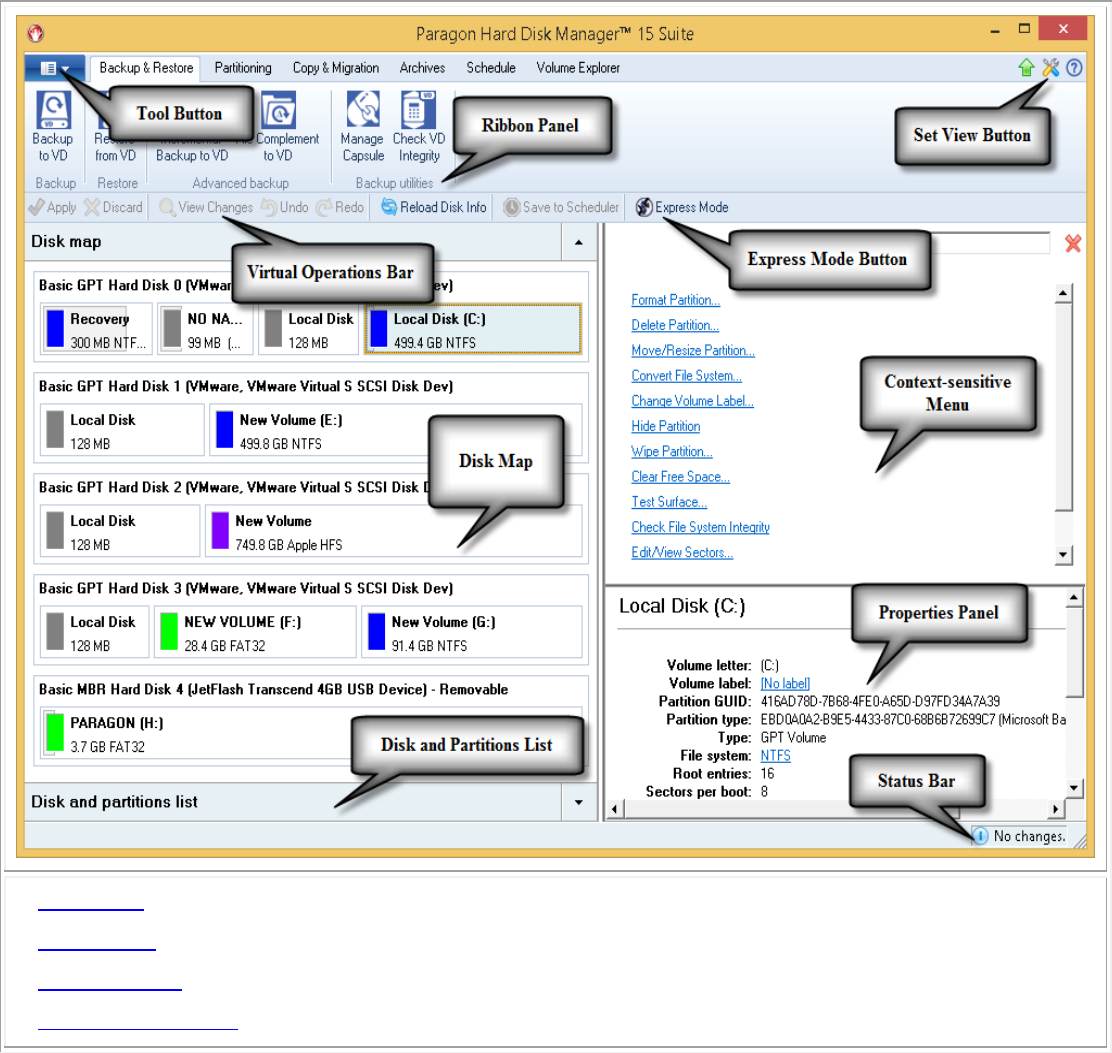Select NEW VOLUME (F:) FAT32 partition
This screenshot has height=1053, width=1112.
pos(255,633)
